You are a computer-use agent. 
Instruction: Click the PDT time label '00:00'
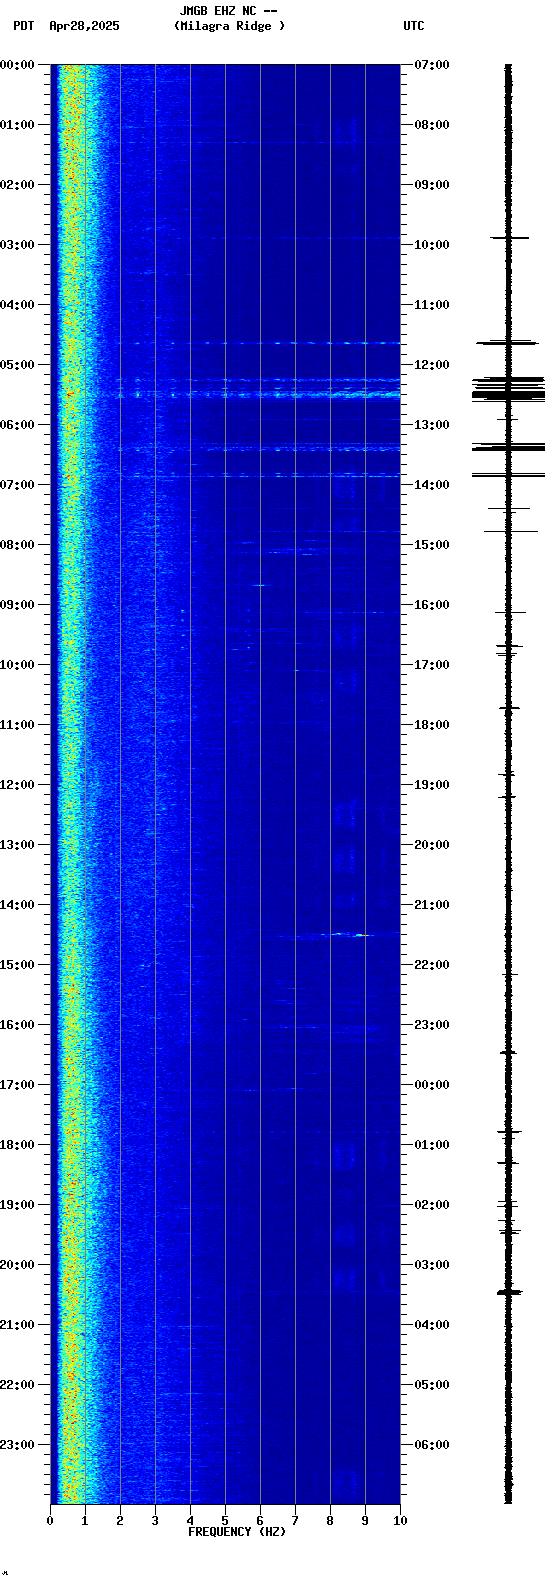pyautogui.click(x=17, y=65)
